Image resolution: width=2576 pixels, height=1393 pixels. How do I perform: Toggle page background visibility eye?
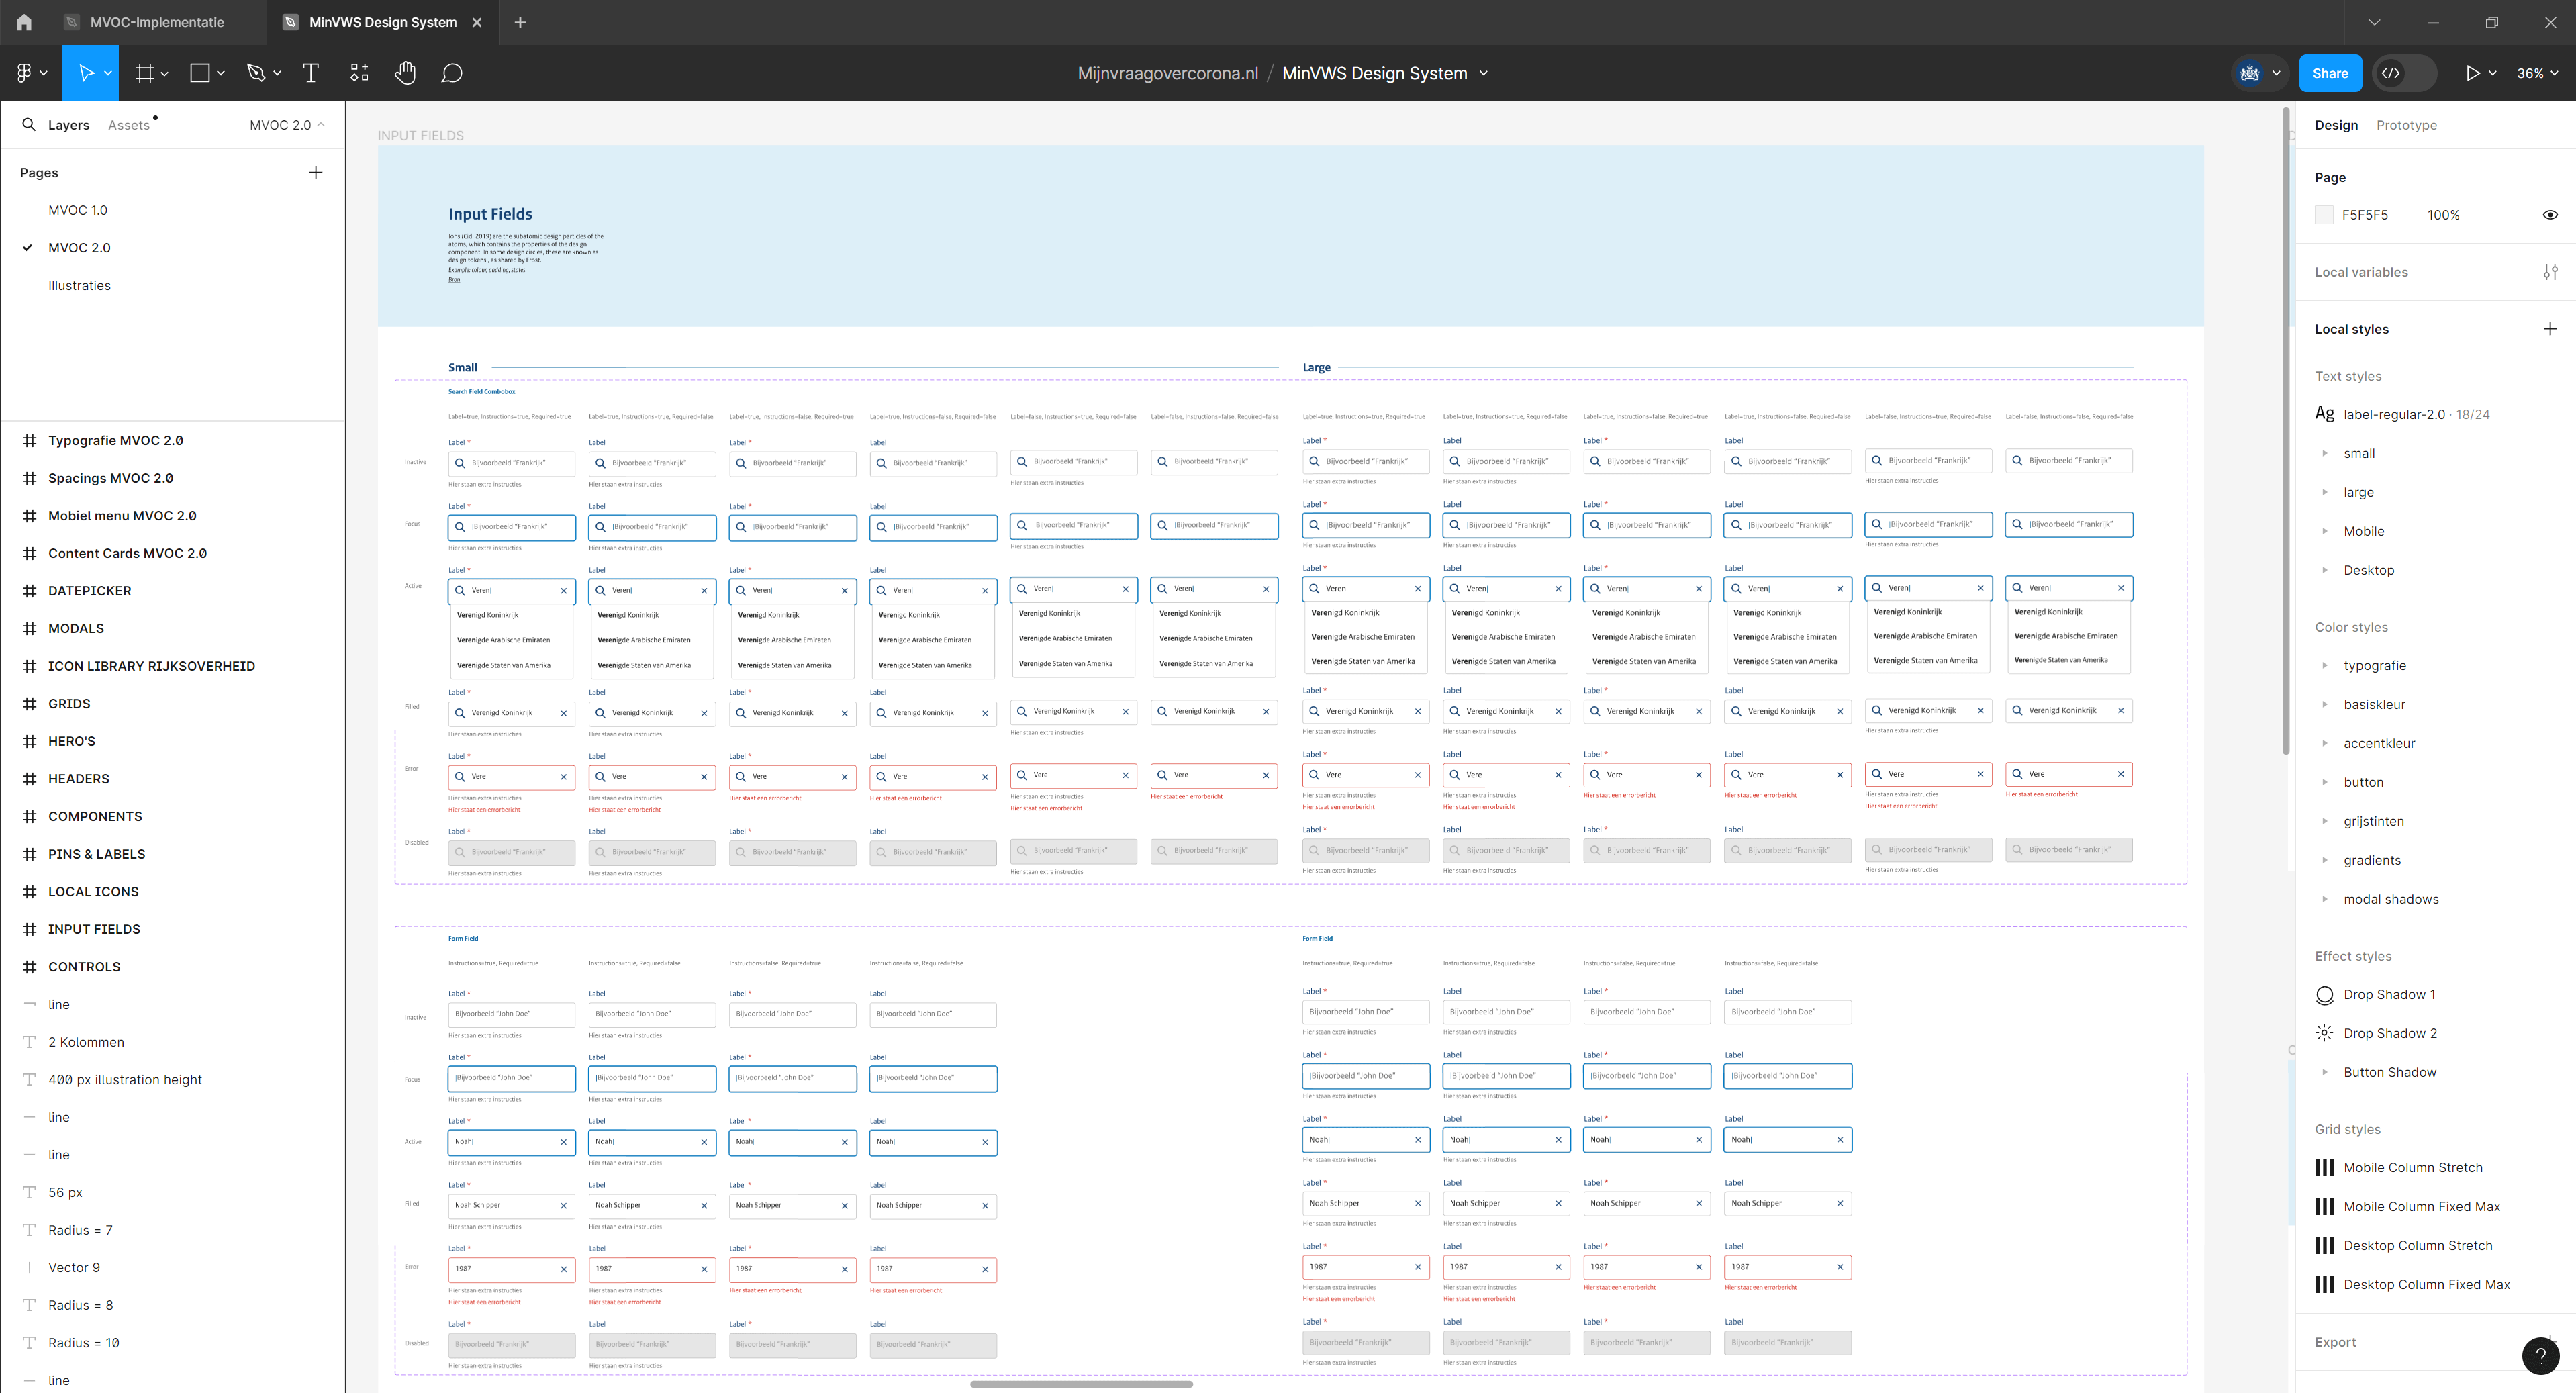2550,215
